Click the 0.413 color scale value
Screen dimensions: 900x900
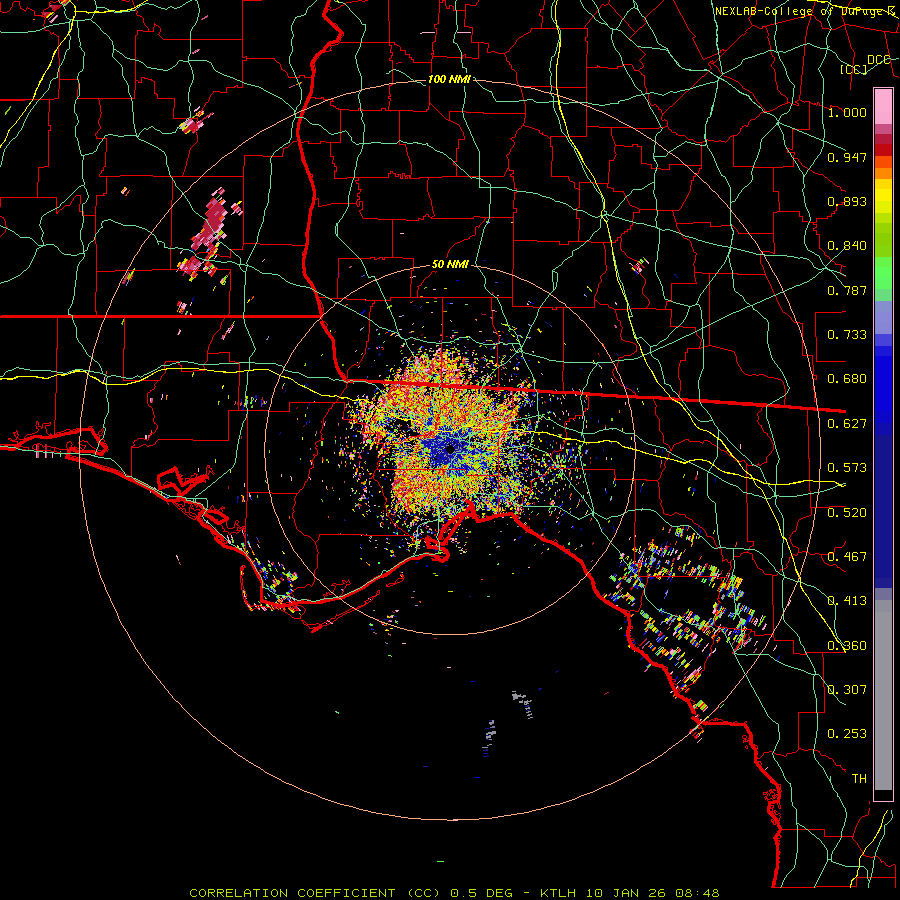[847, 601]
